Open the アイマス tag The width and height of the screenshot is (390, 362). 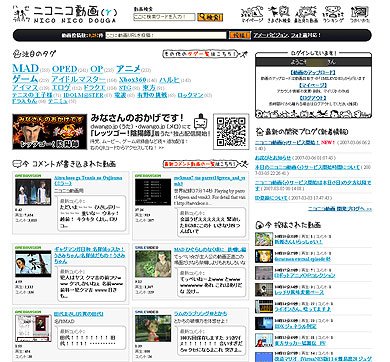point(25,88)
